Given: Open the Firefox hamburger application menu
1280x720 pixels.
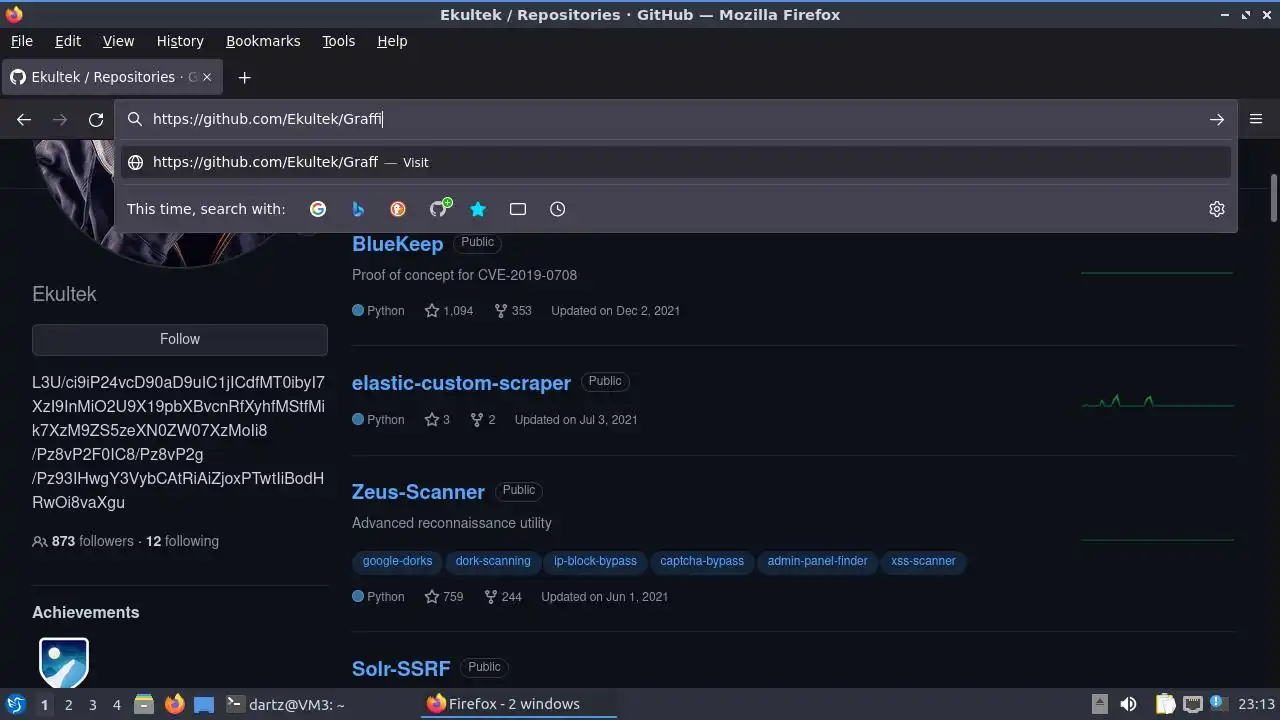Looking at the screenshot, I should click(1256, 119).
